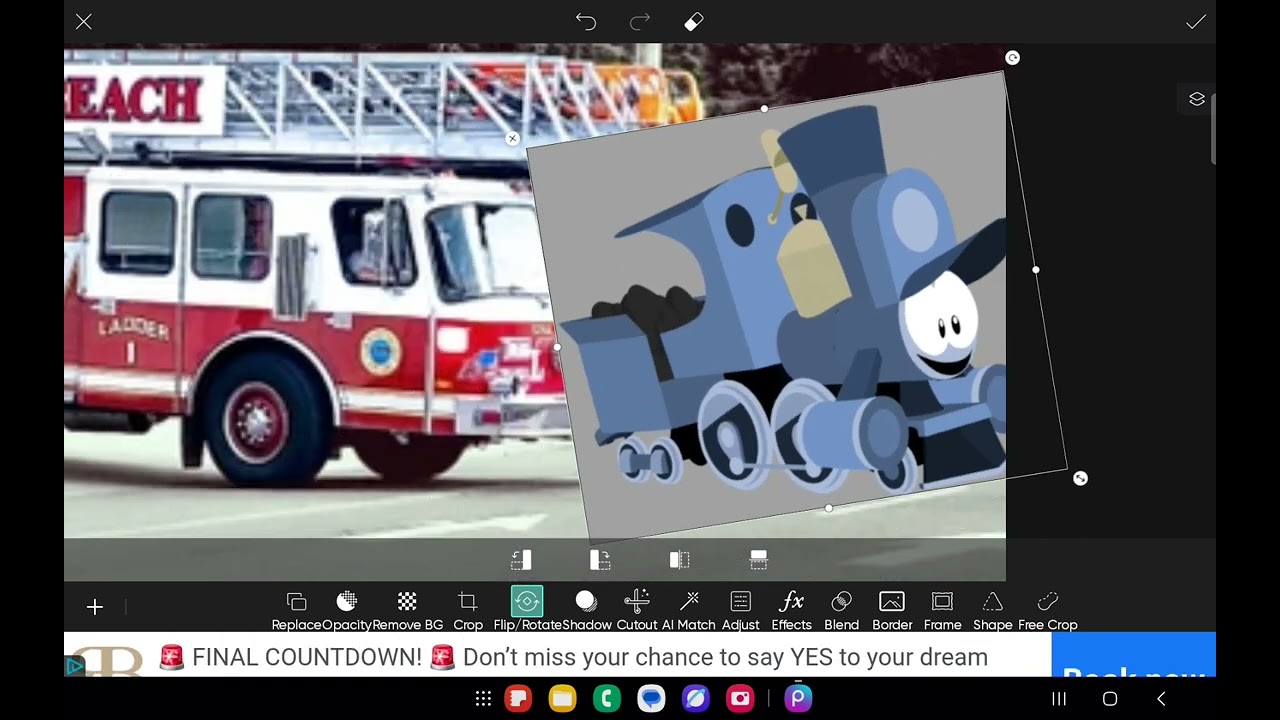Open the app drawer grid icon
Image resolution: width=1280 pixels, height=720 pixels.
tap(483, 699)
